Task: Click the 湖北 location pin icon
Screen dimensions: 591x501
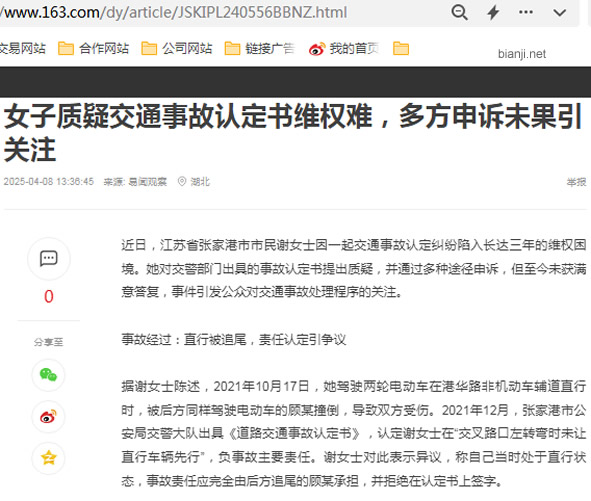Action: 182,182
